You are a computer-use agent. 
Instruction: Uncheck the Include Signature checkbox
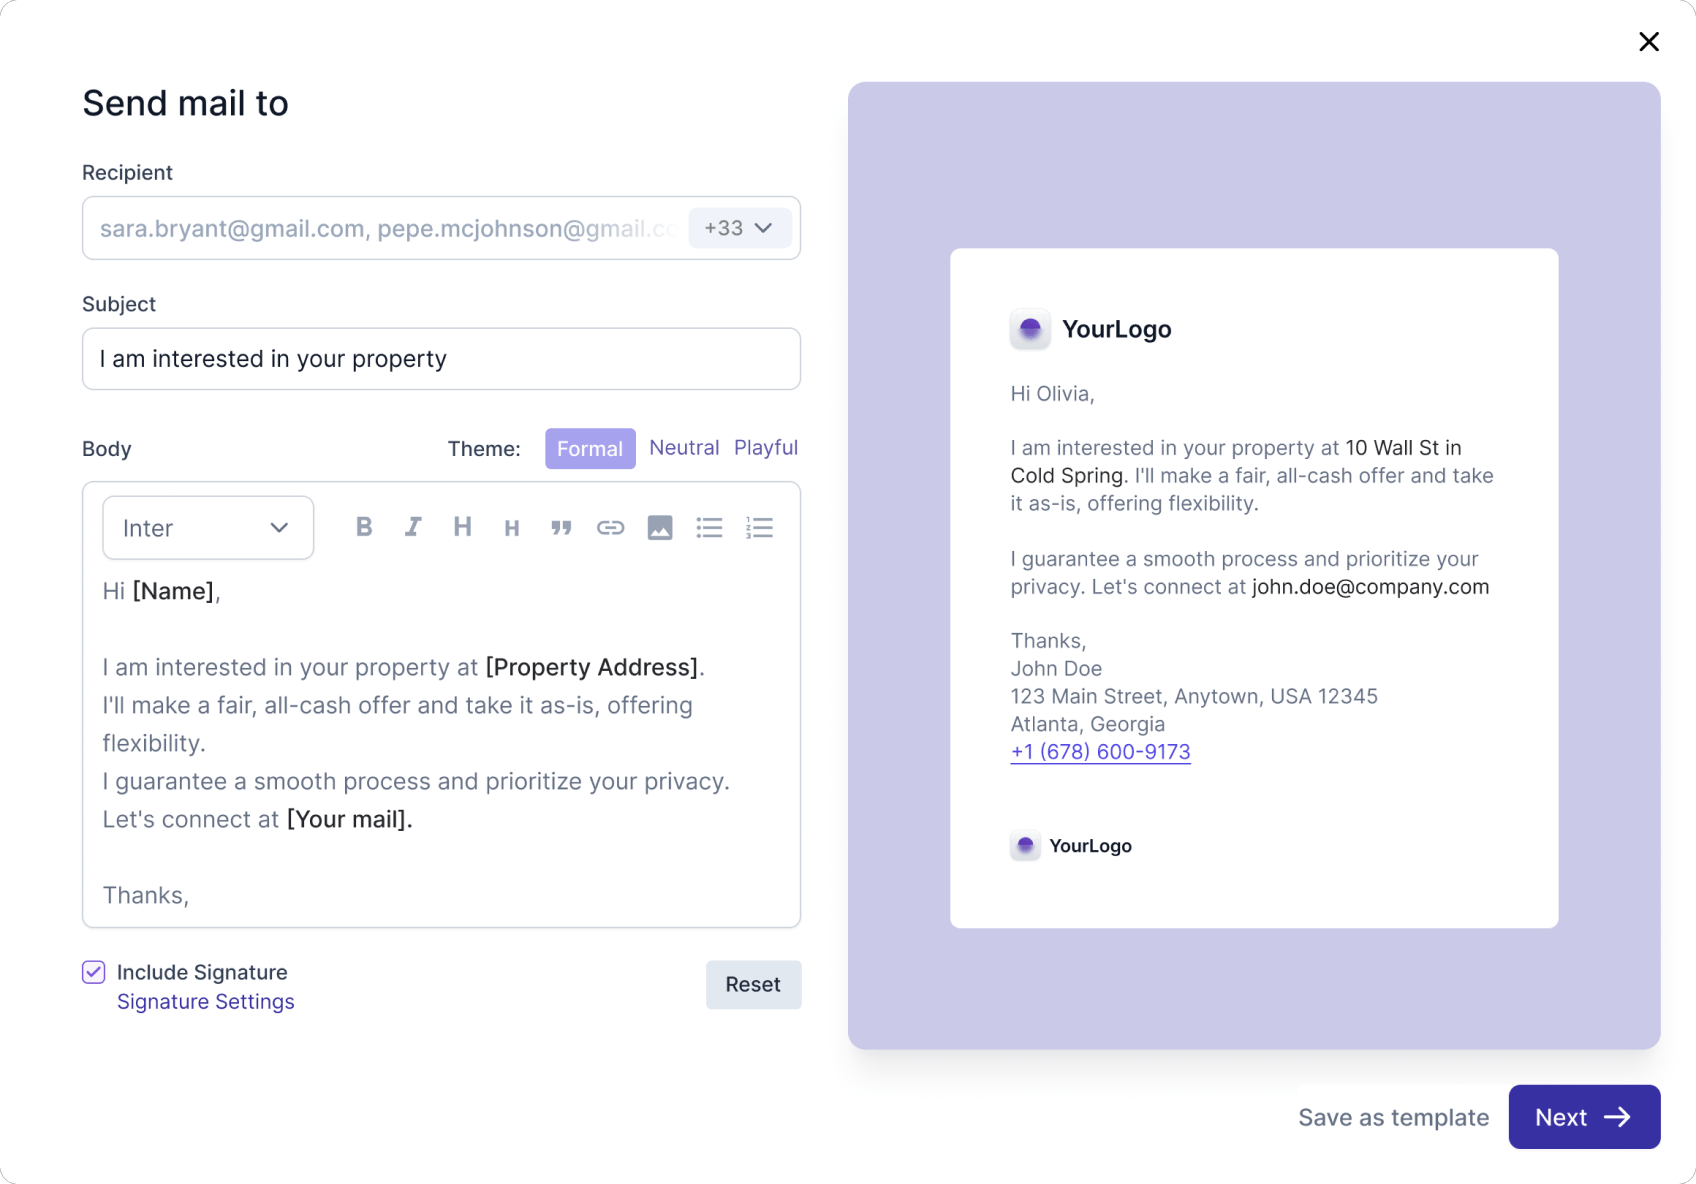click(92, 972)
